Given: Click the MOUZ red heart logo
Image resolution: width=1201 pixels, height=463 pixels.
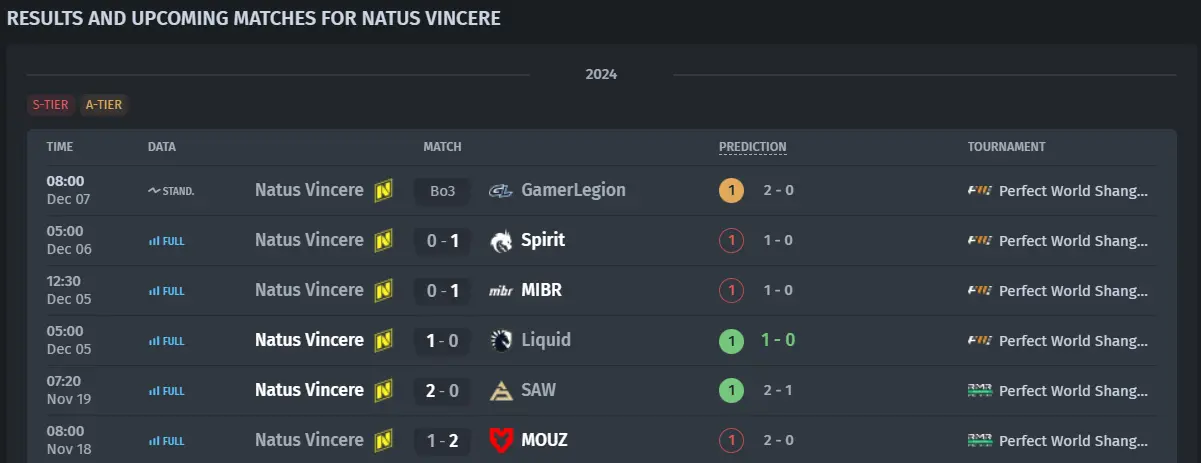Looking at the screenshot, I should click(x=501, y=440).
